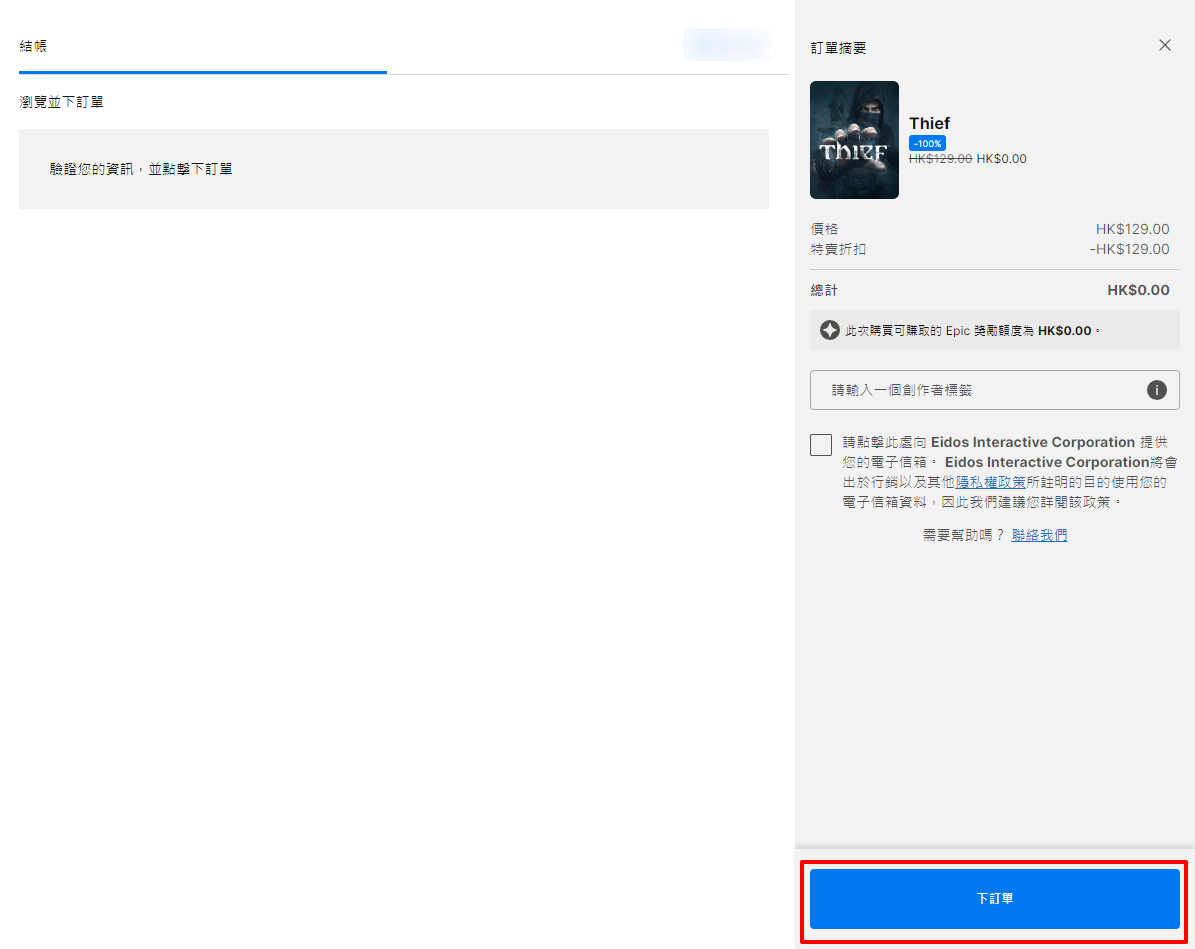Tick the Eidos Interactive email sharing checkbox

[821, 444]
